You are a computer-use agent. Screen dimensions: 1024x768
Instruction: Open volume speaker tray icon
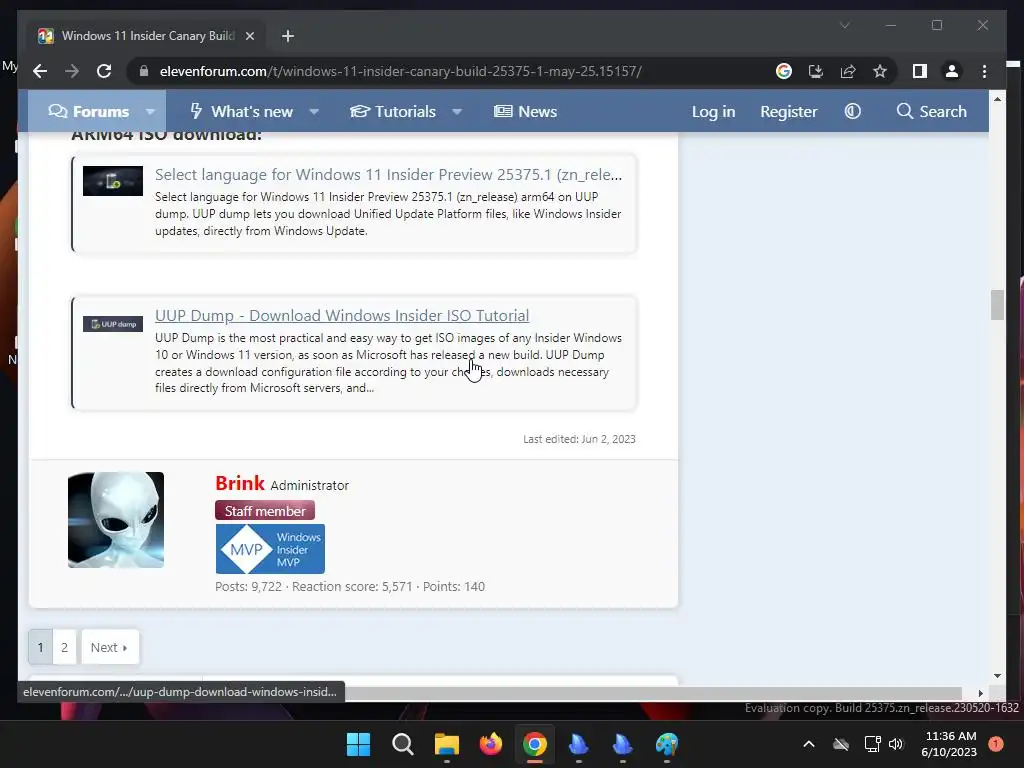(896, 744)
